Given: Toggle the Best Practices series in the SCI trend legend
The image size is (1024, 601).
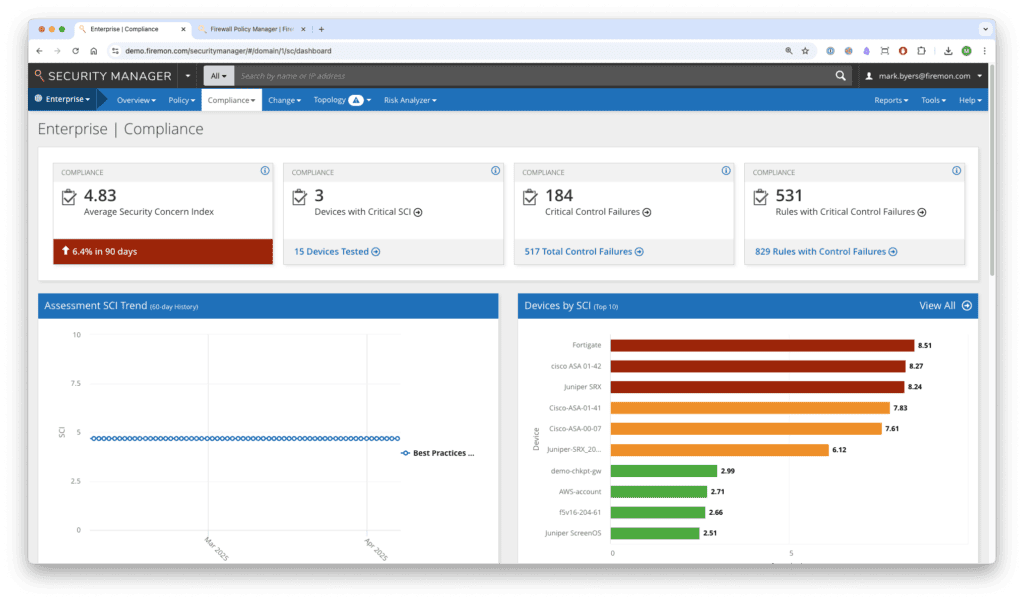Looking at the screenshot, I should [438, 452].
